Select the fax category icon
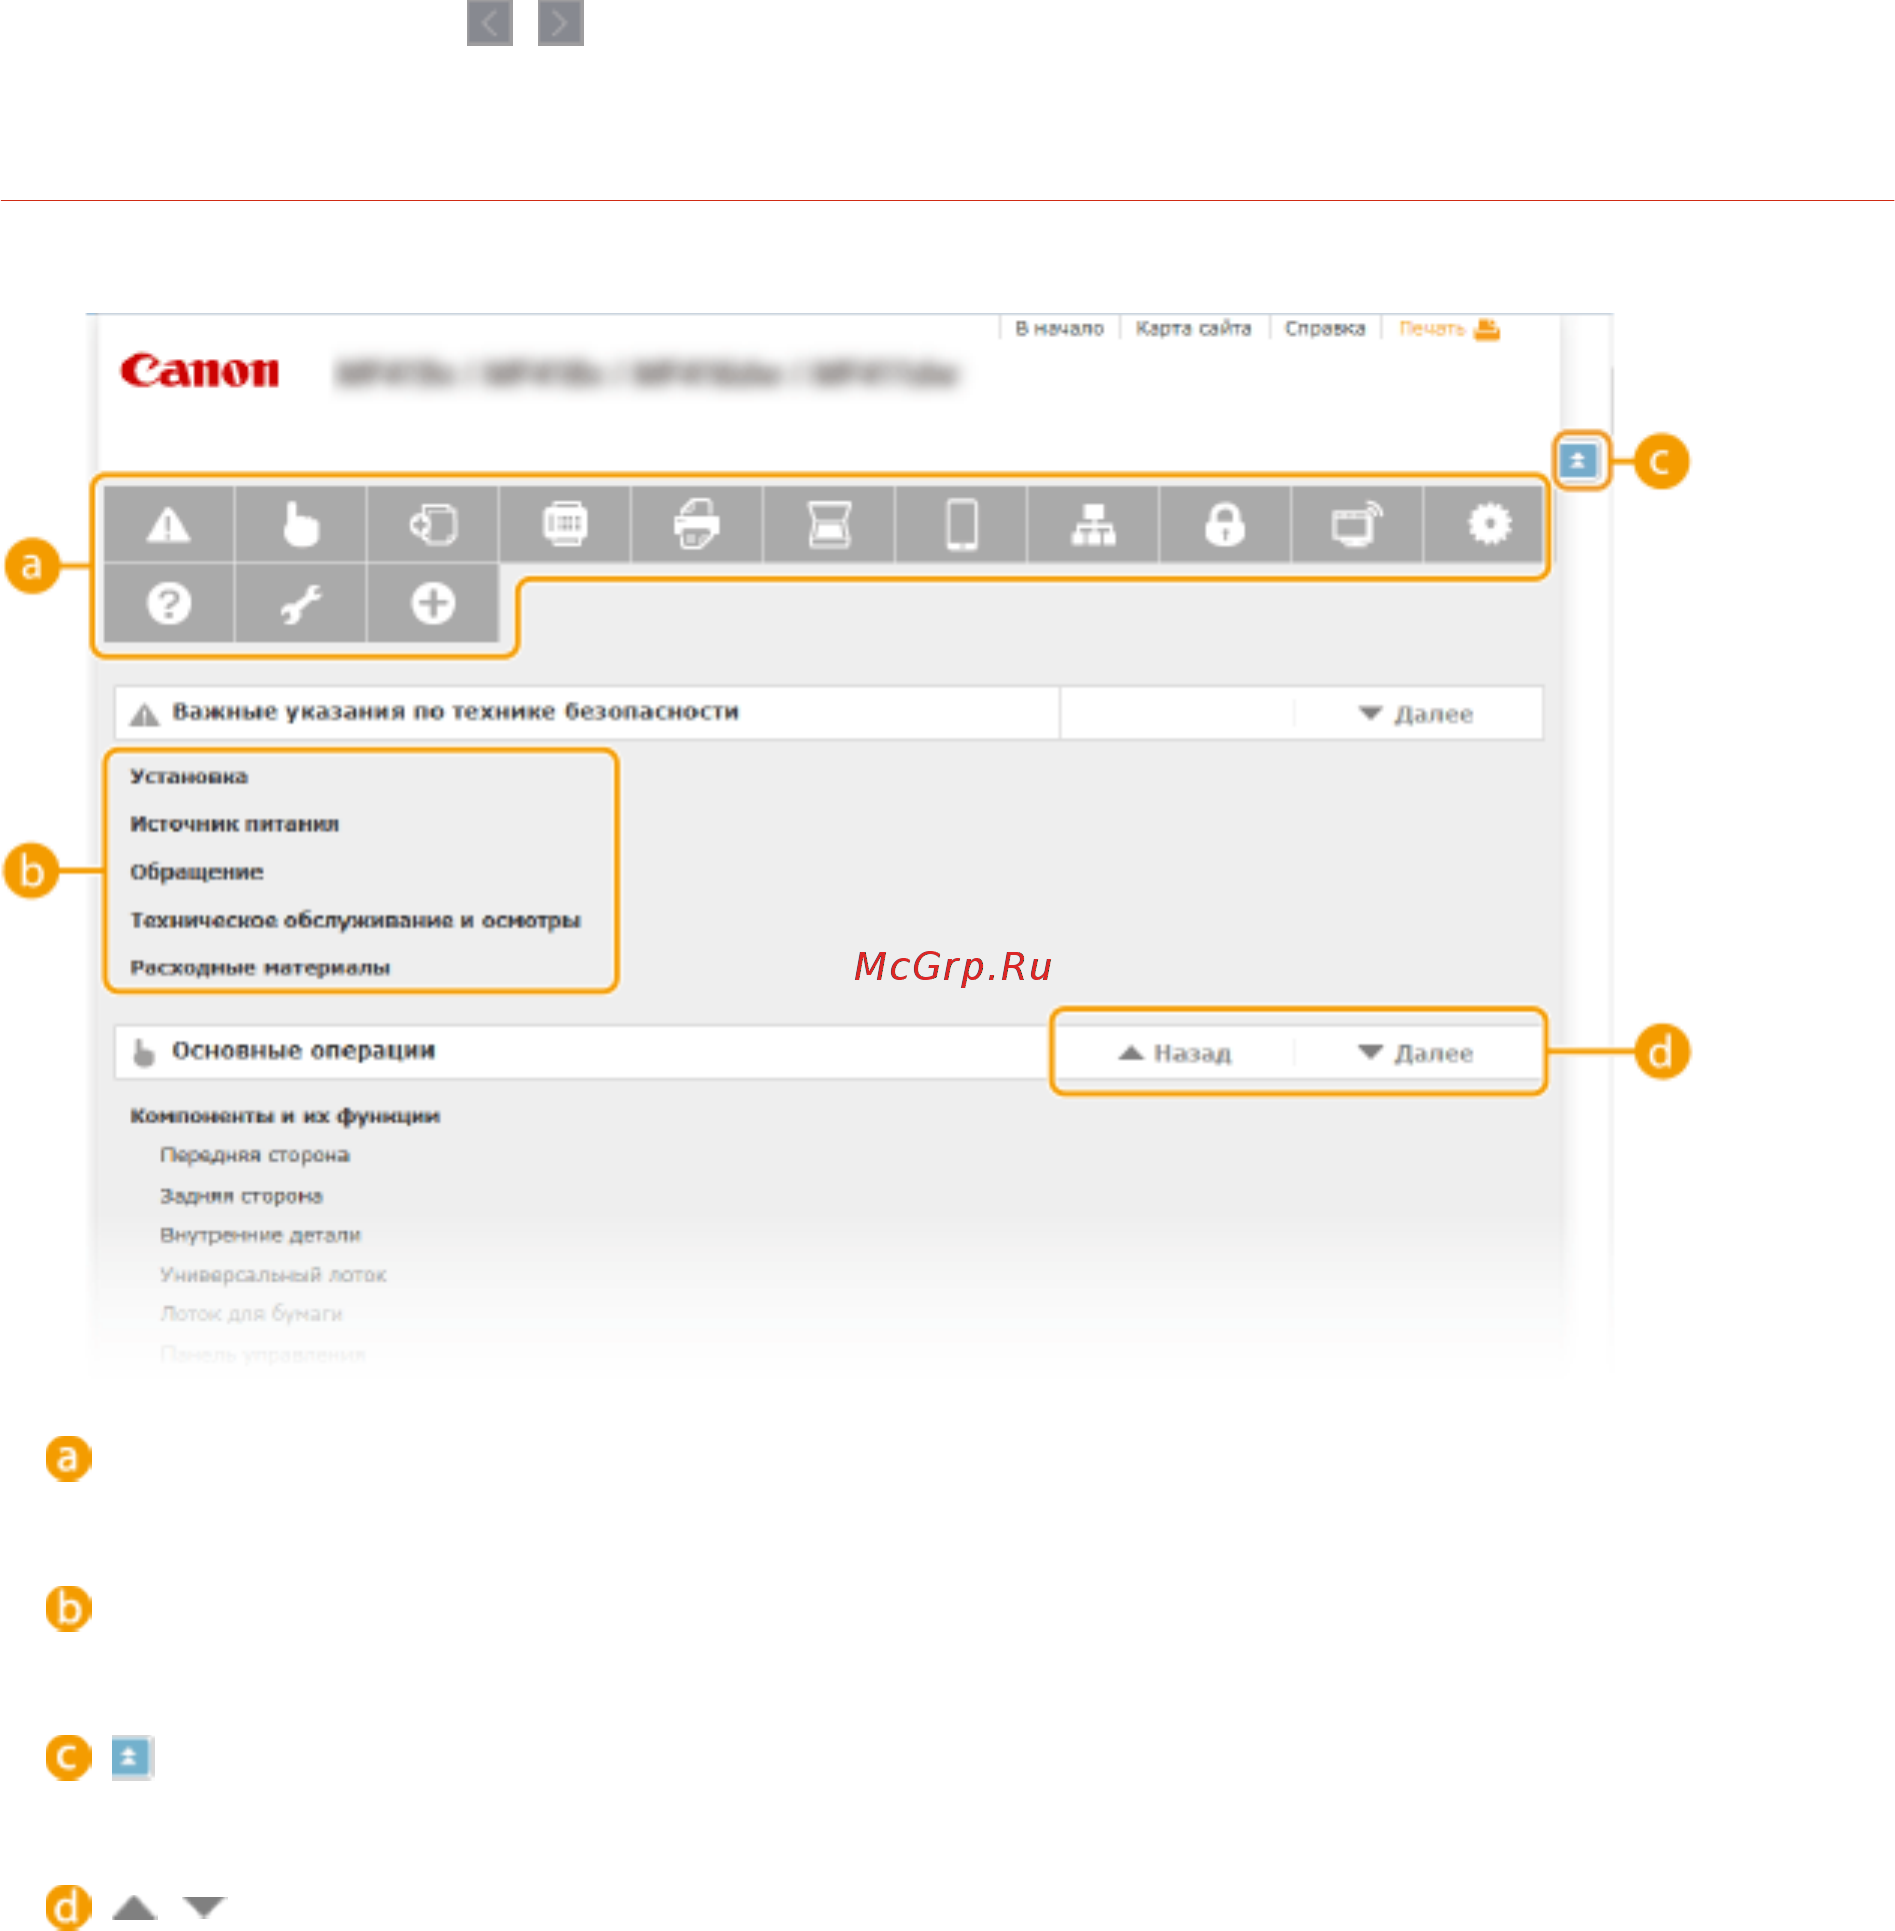1895x1931 pixels. 565,524
